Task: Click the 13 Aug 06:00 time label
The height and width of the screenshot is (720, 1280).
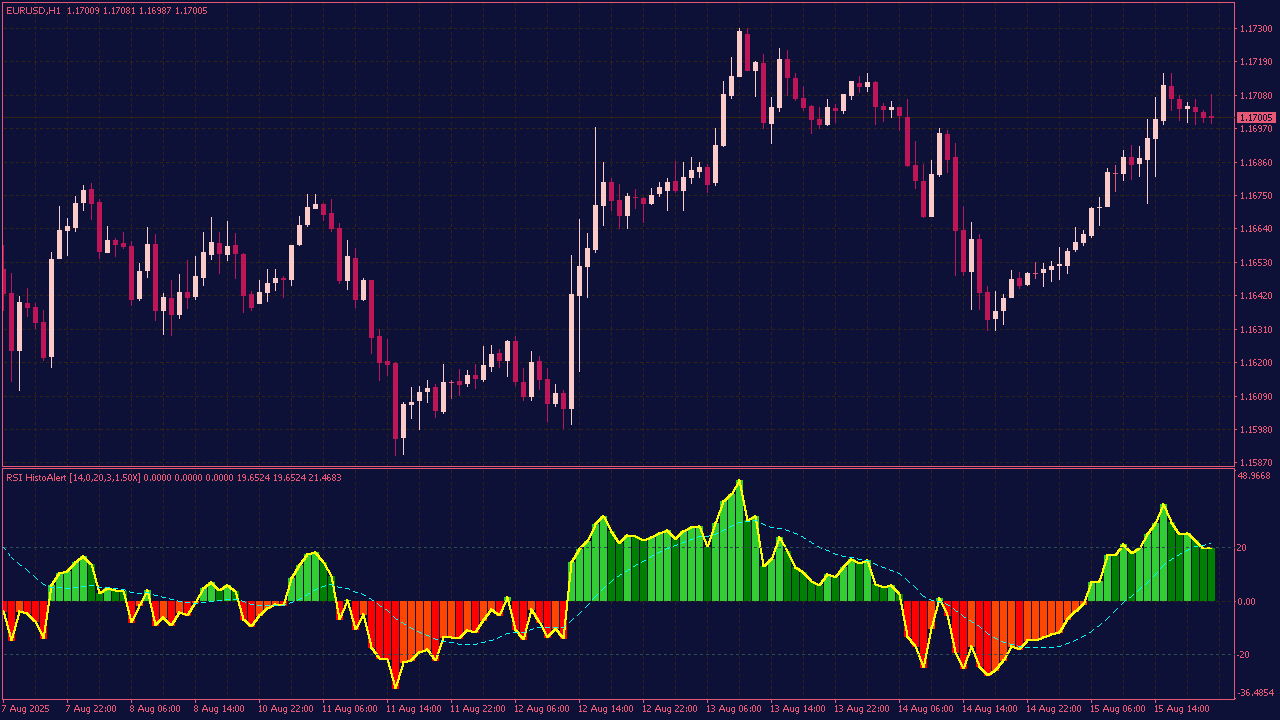Action: (x=732, y=709)
